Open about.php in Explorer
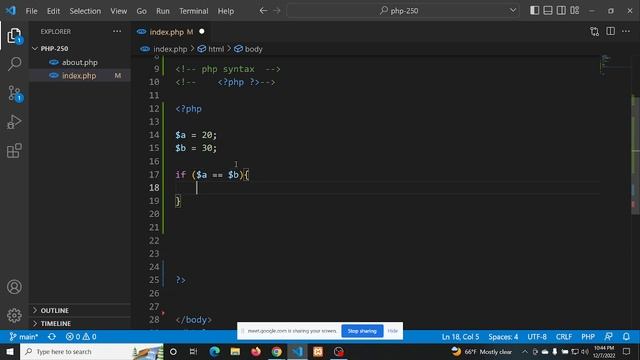 click(80, 62)
